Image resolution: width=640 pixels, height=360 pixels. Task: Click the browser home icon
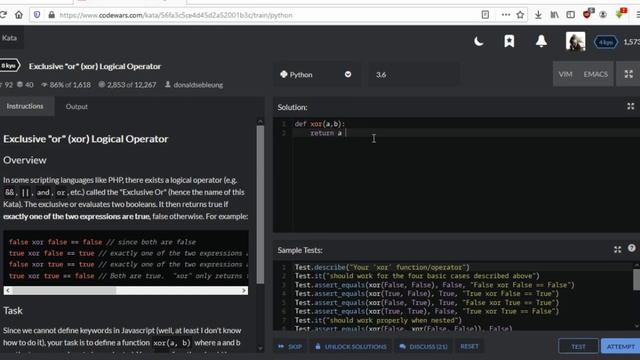click(x=19, y=15)
